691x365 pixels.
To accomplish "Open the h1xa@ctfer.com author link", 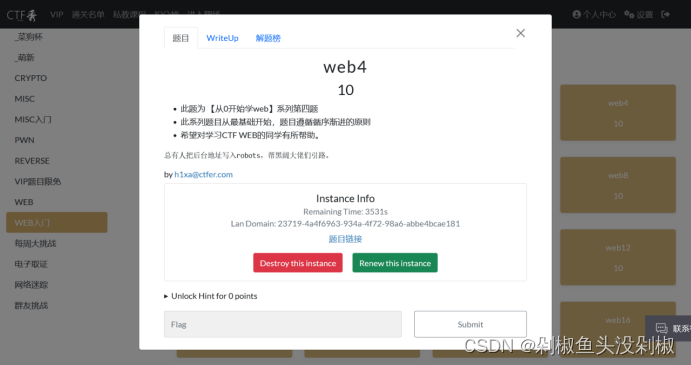I will click(x=204, y=174).
